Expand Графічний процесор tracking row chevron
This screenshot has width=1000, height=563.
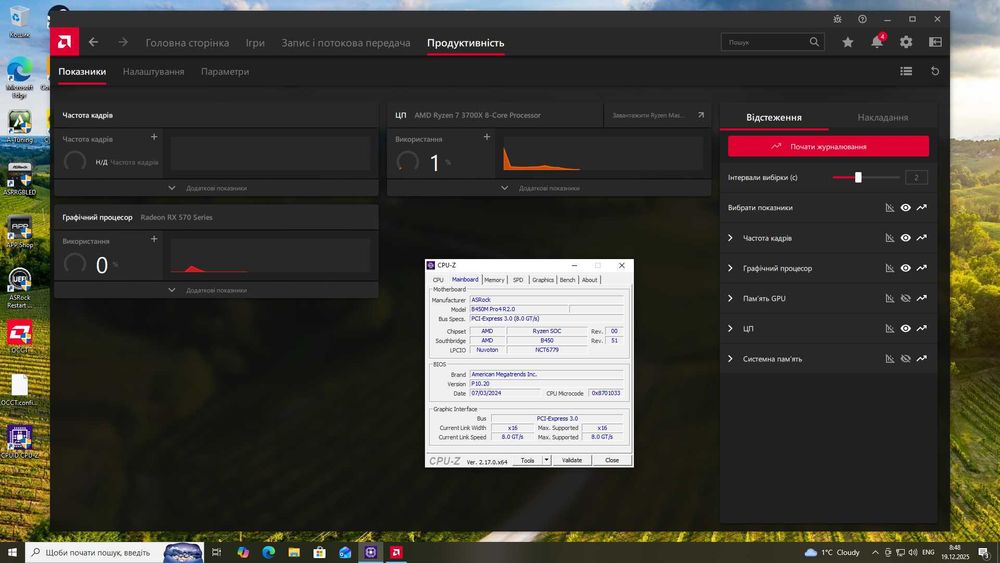(x=731, y=268)
